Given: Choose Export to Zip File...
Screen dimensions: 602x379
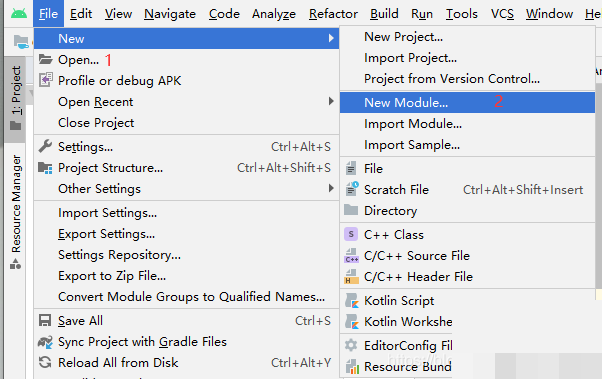Looking at the screenshot, I should point(186,276).
